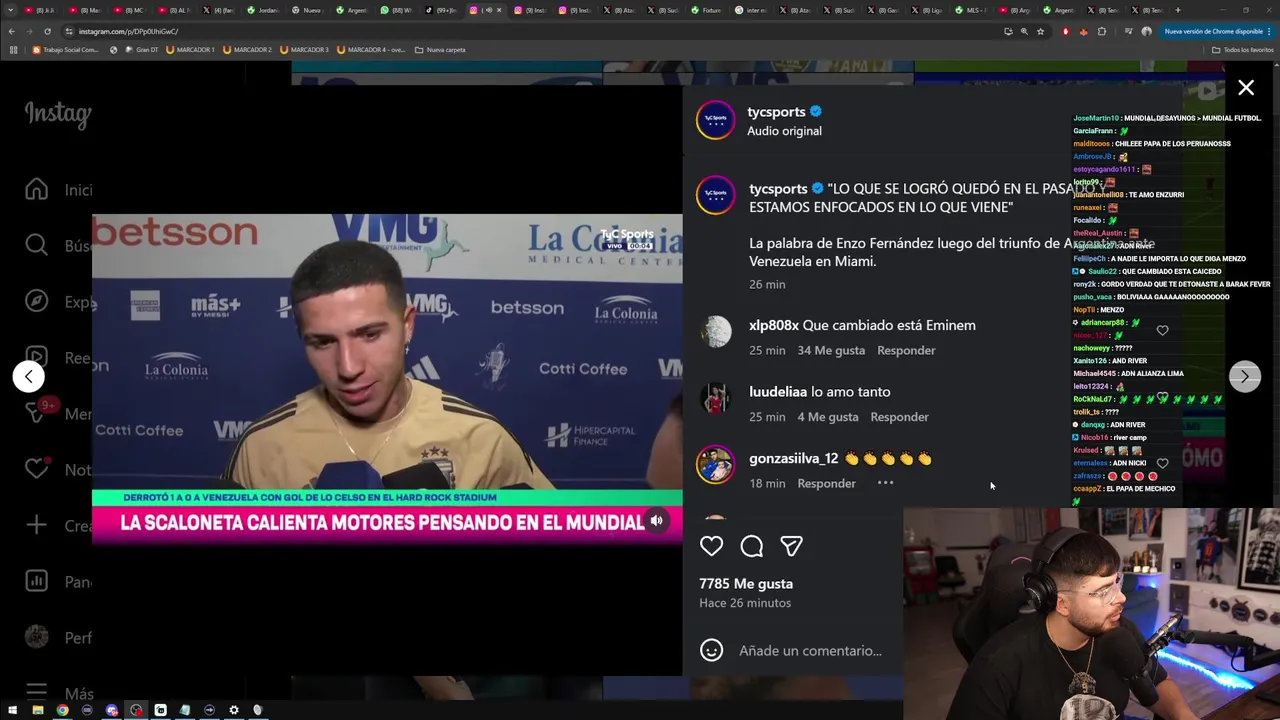Share the post with the paper plane icon
The image size is (1280, 720).
click(x=791, y=546)
